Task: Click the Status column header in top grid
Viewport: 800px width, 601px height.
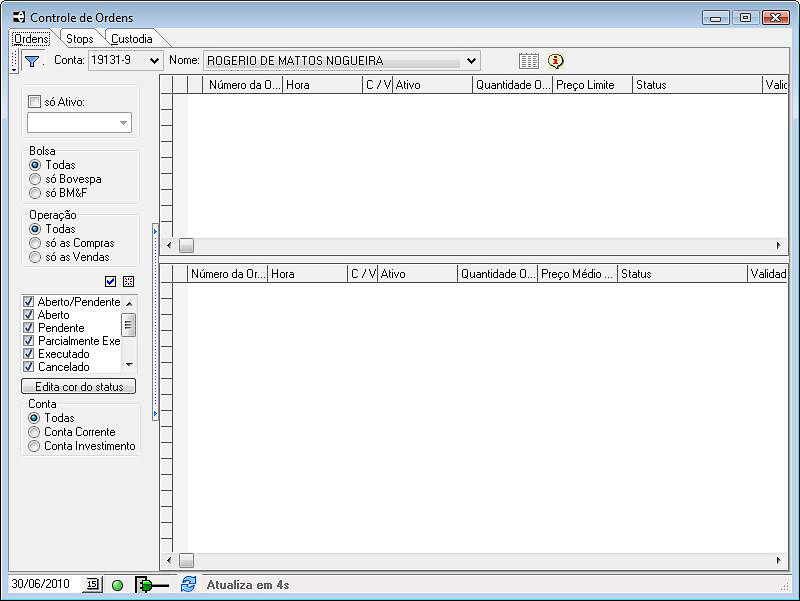Action: click(695, 85)
